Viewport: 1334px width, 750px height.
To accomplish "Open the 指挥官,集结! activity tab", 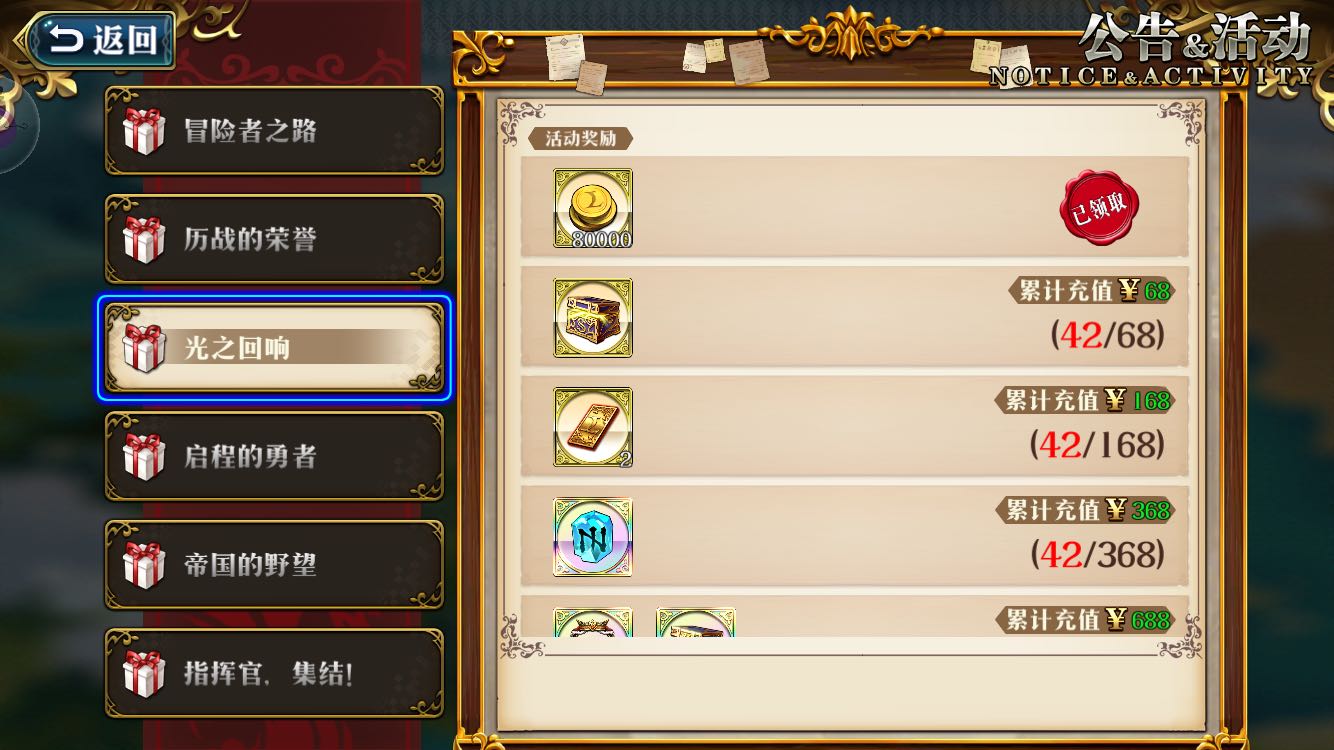I will click(x=274, y=673).
